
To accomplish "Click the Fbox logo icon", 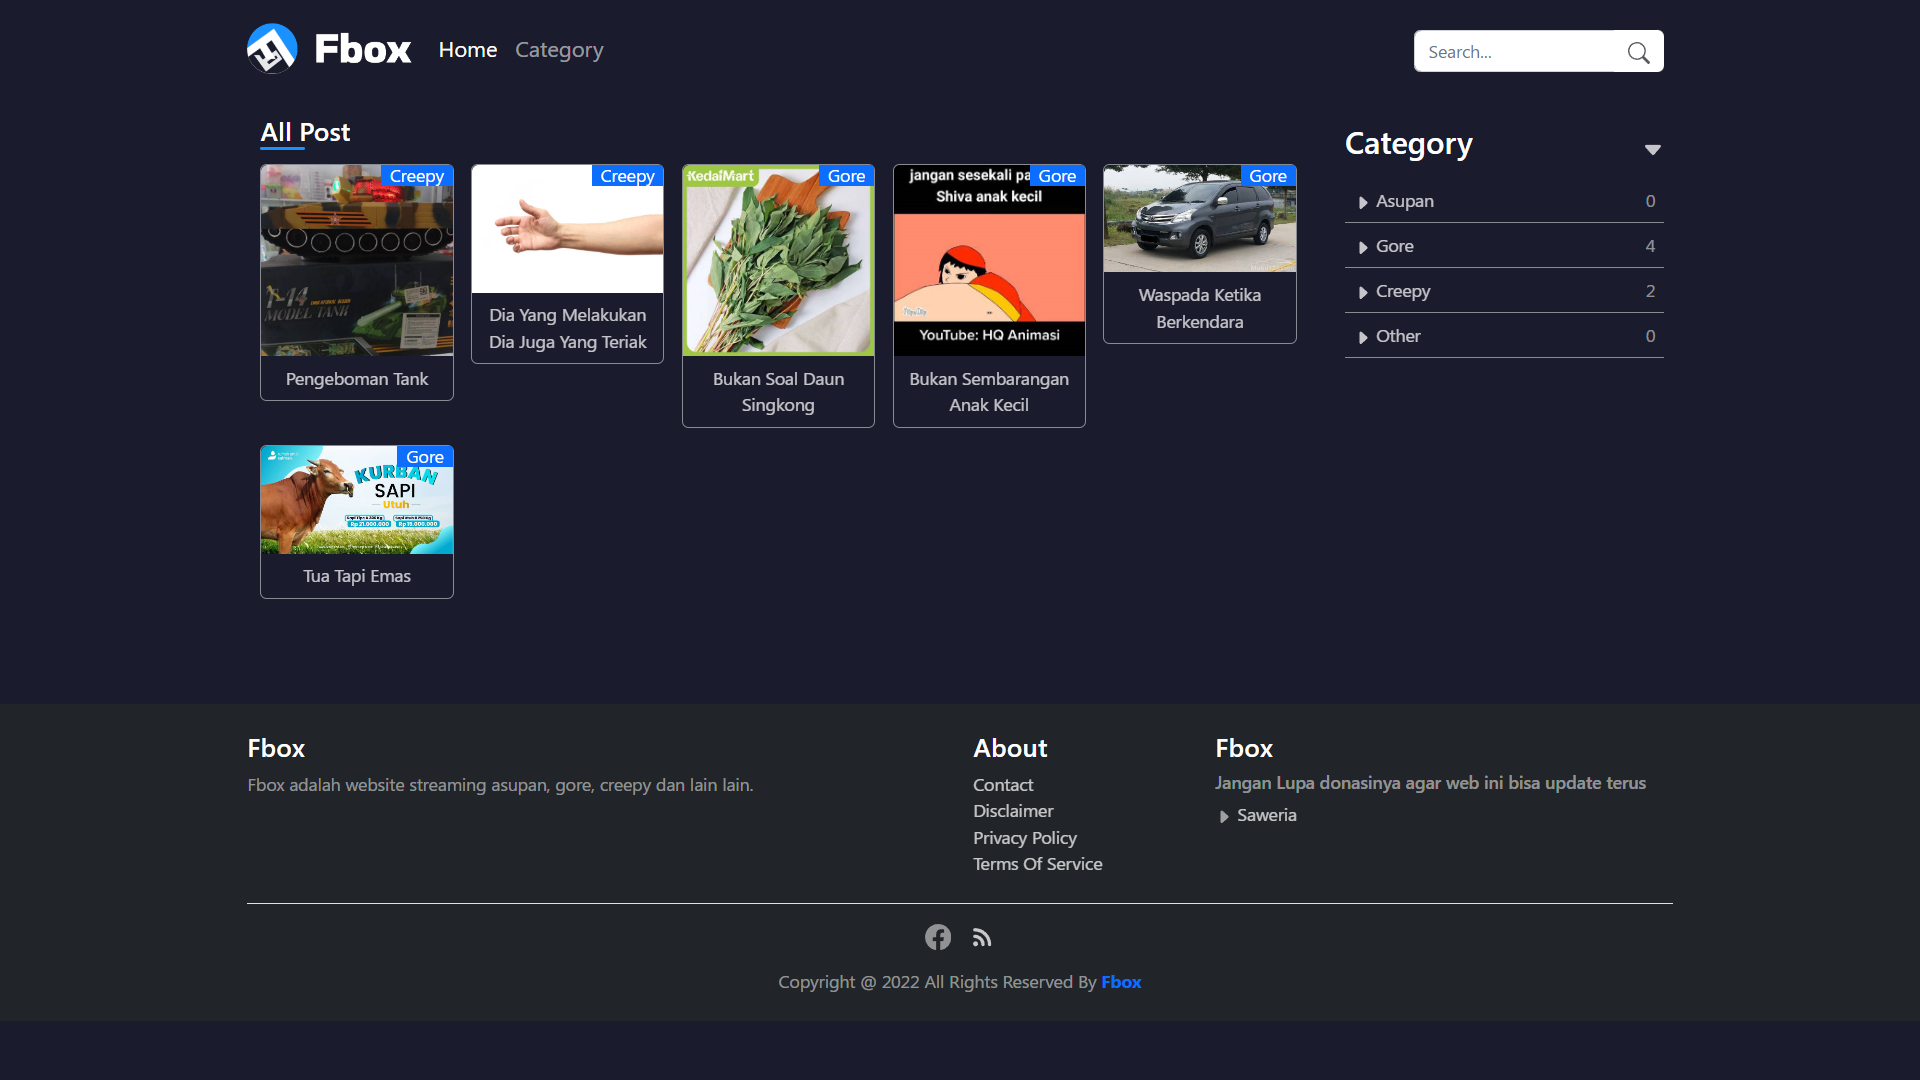I will (x=272, y=49).
